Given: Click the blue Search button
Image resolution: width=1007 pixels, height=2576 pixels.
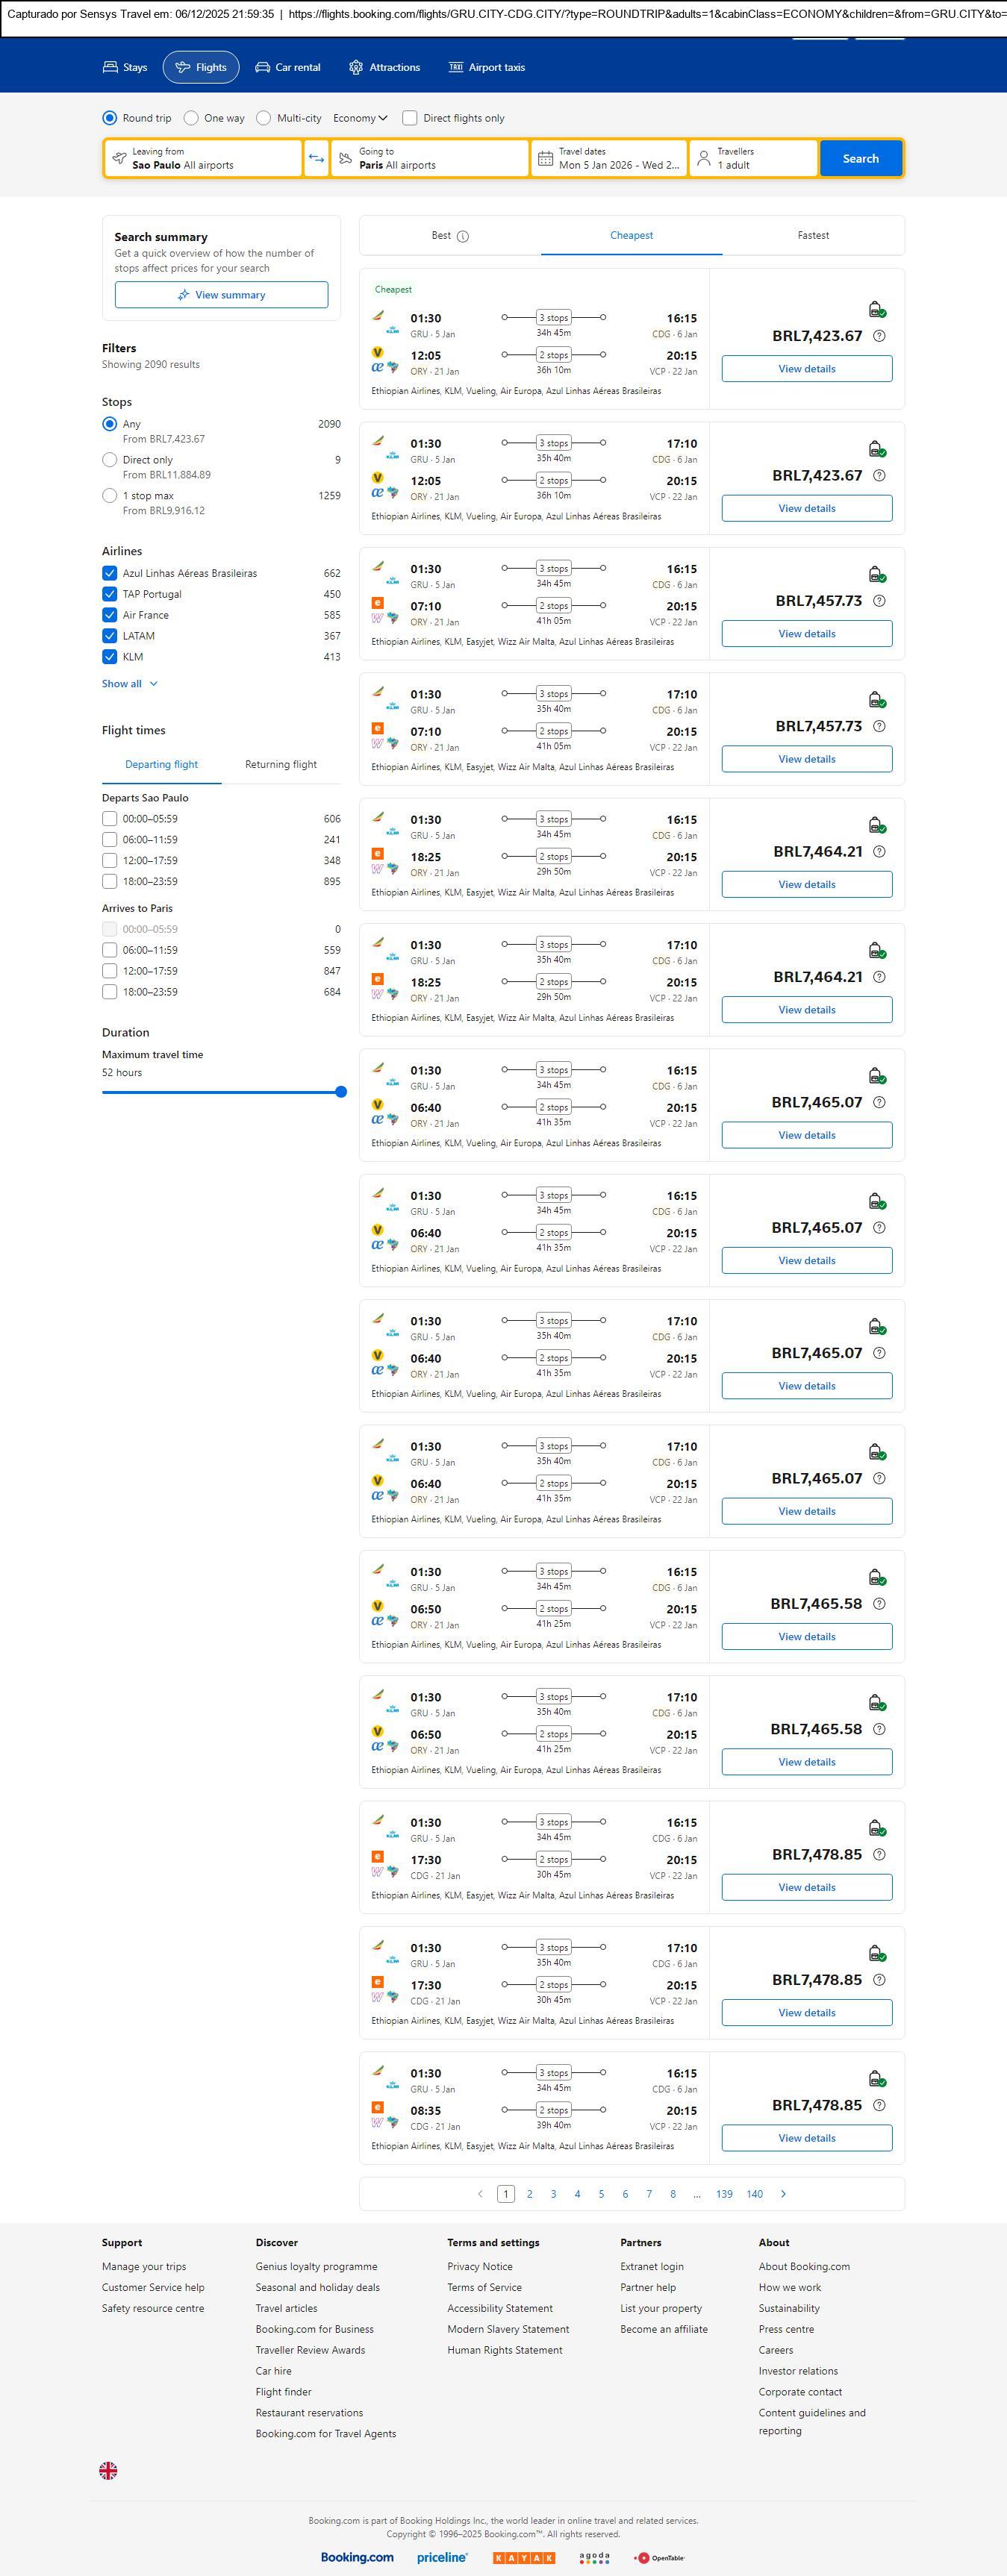Looking at the screenshot, I should tap(860, 158).
